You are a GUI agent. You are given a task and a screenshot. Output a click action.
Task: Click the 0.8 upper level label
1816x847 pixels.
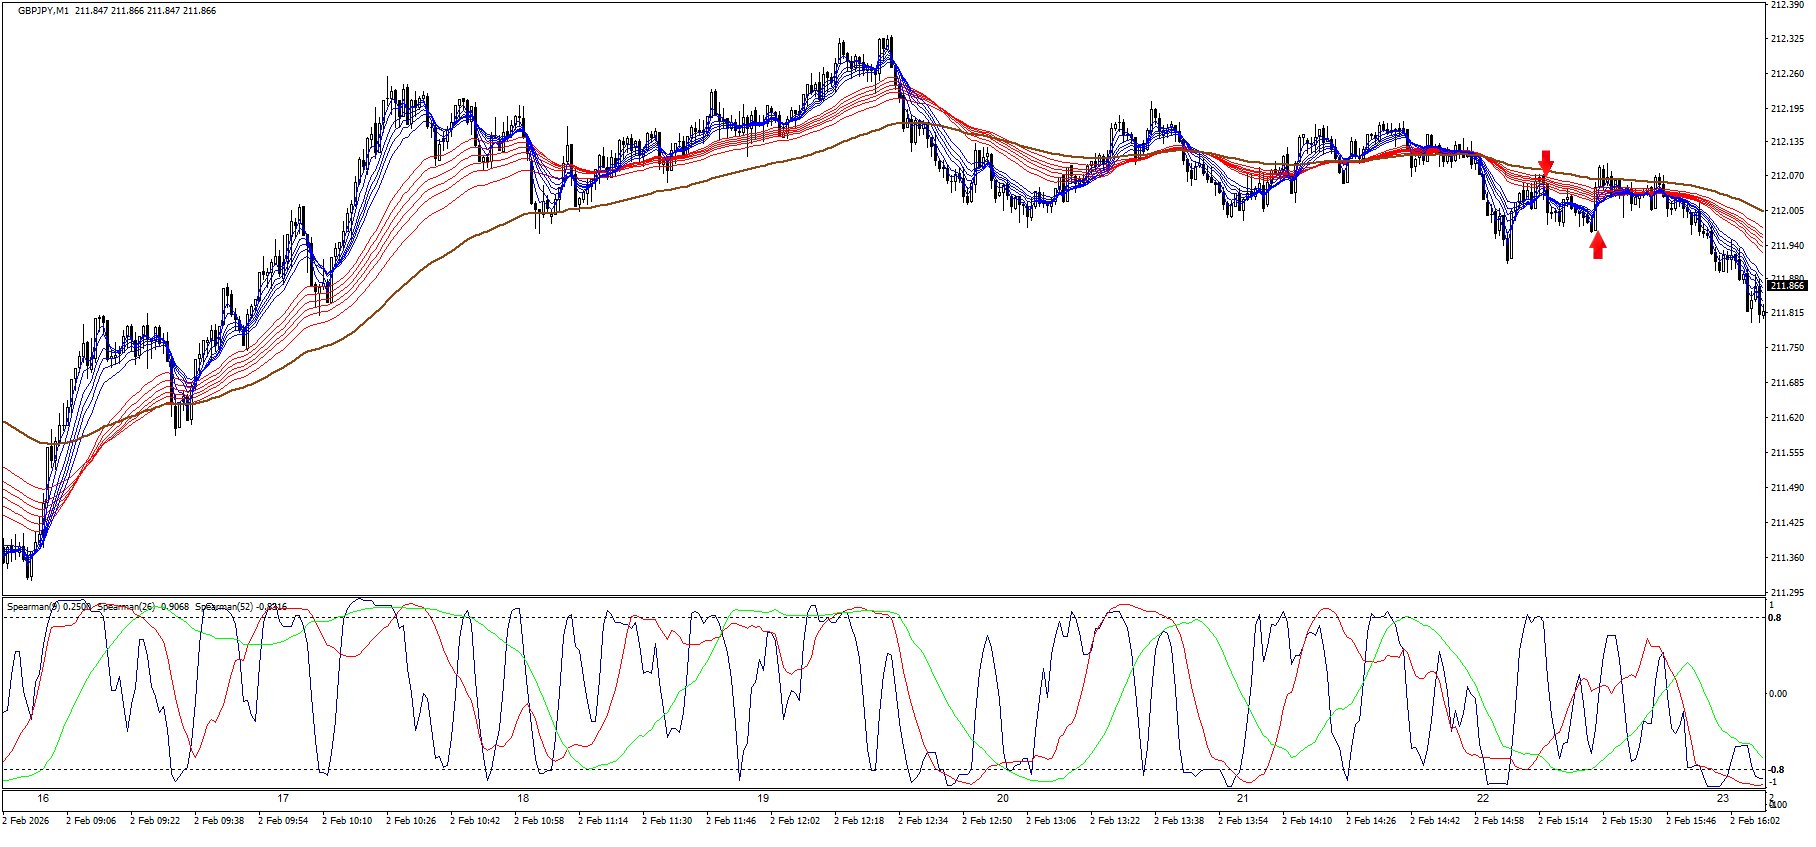coord(1775,618)
